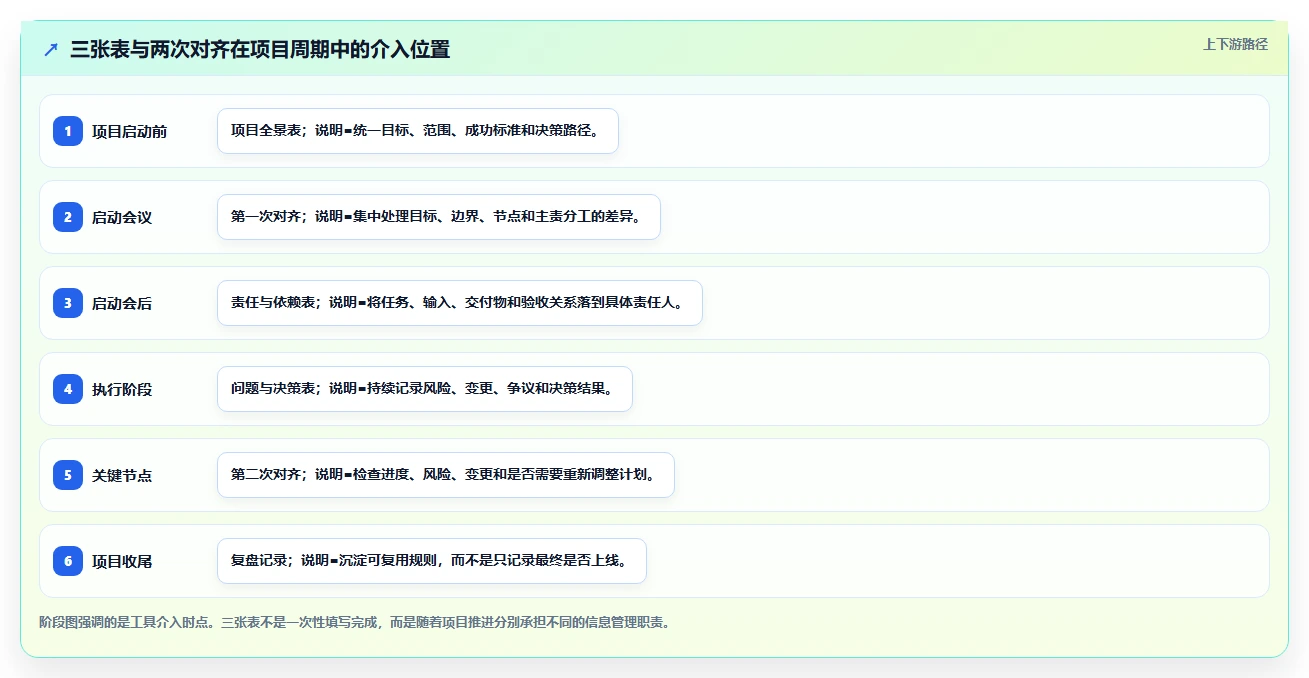Select step number 6 badge
The width and height of the screenshot is (1309, 678).
coord(68,560)
